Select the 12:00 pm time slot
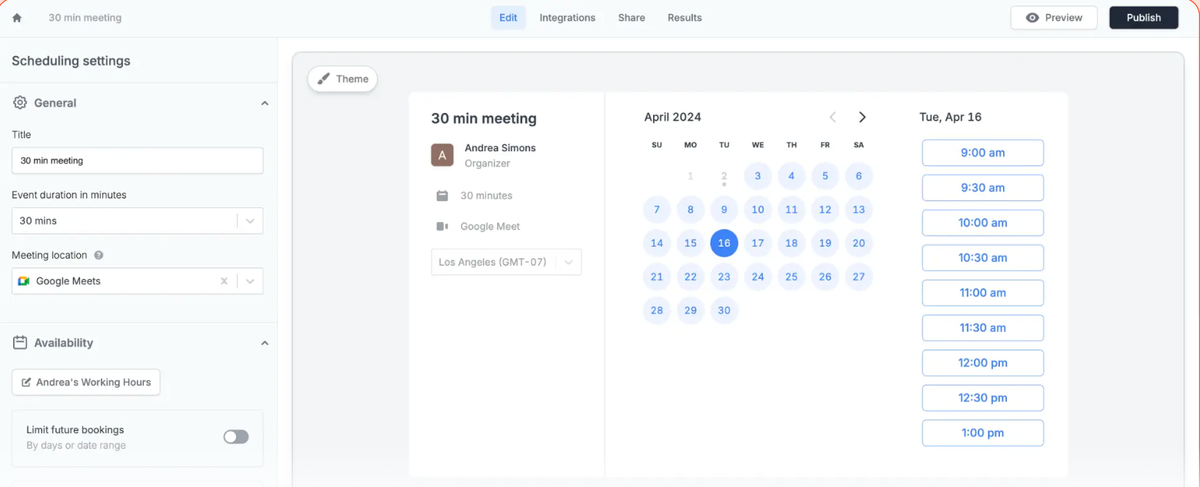Screen dimensions: 1200x487 click(983, 363)
